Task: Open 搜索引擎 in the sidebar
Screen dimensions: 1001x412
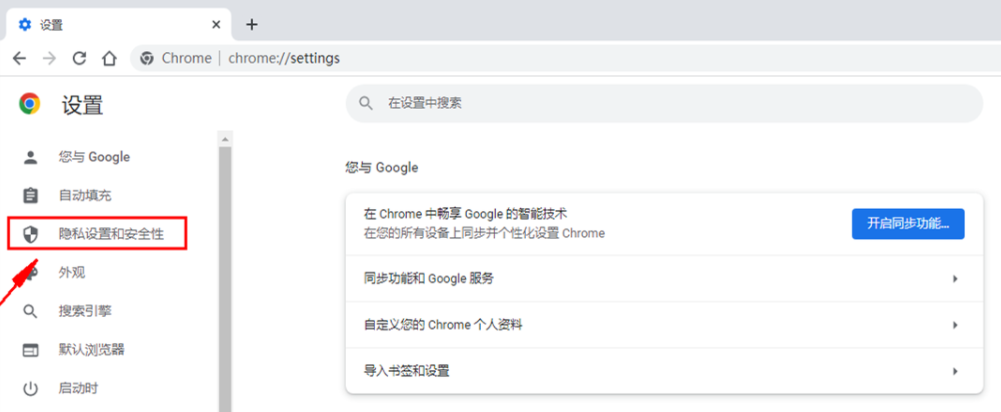Action: (85, 311)
